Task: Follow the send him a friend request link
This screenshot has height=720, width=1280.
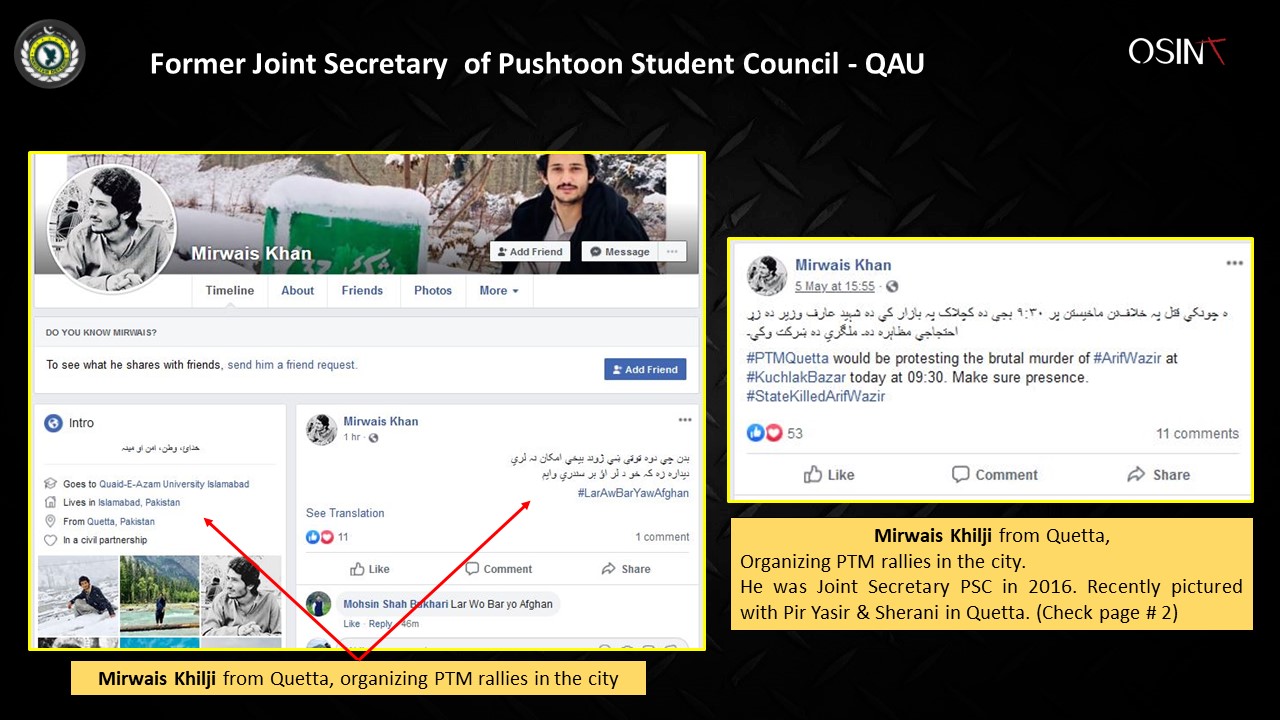Action: click(x=292, y=365)
